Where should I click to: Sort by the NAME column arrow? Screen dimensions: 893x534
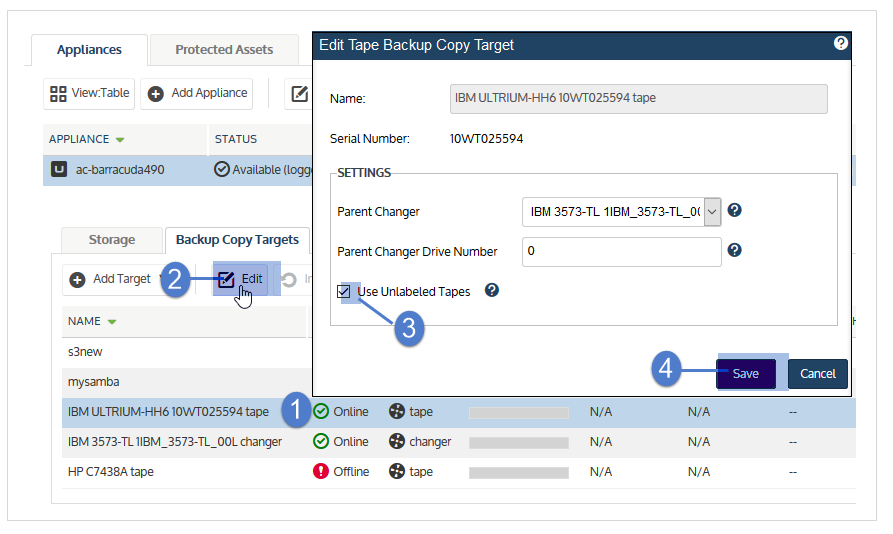tap(112, 322)
